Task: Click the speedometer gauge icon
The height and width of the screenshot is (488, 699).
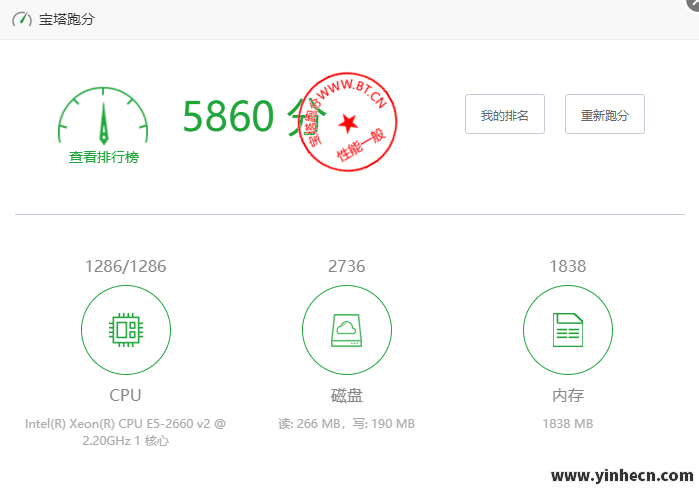Action: click(x=103, y=116)
